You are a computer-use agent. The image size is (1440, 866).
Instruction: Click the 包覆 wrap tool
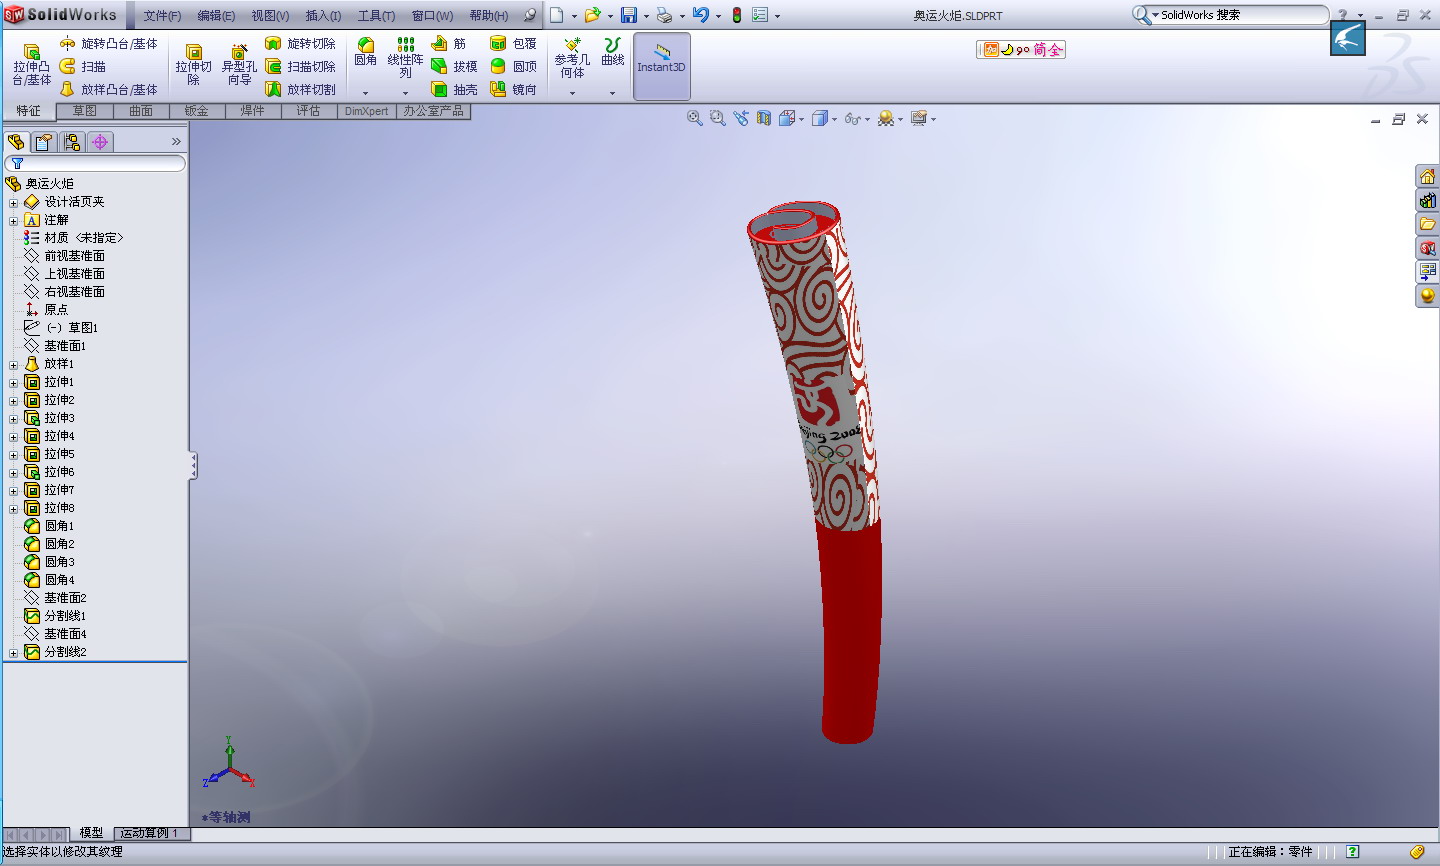513,44
